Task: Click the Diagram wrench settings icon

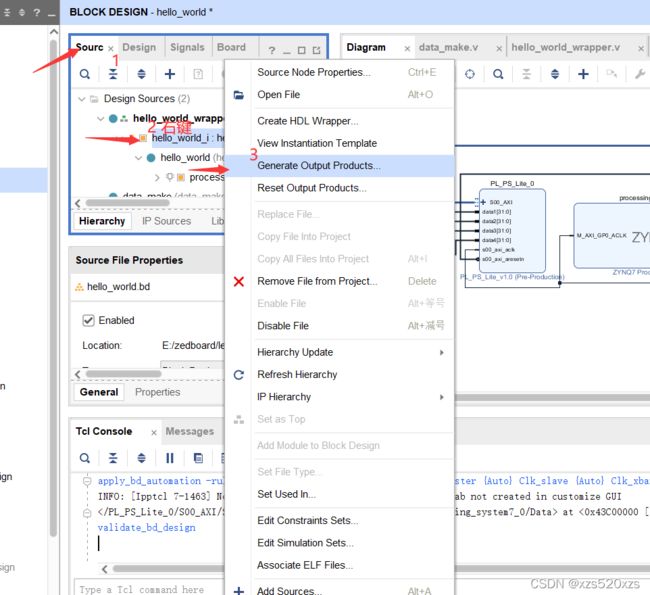Action: coord(640,74)
